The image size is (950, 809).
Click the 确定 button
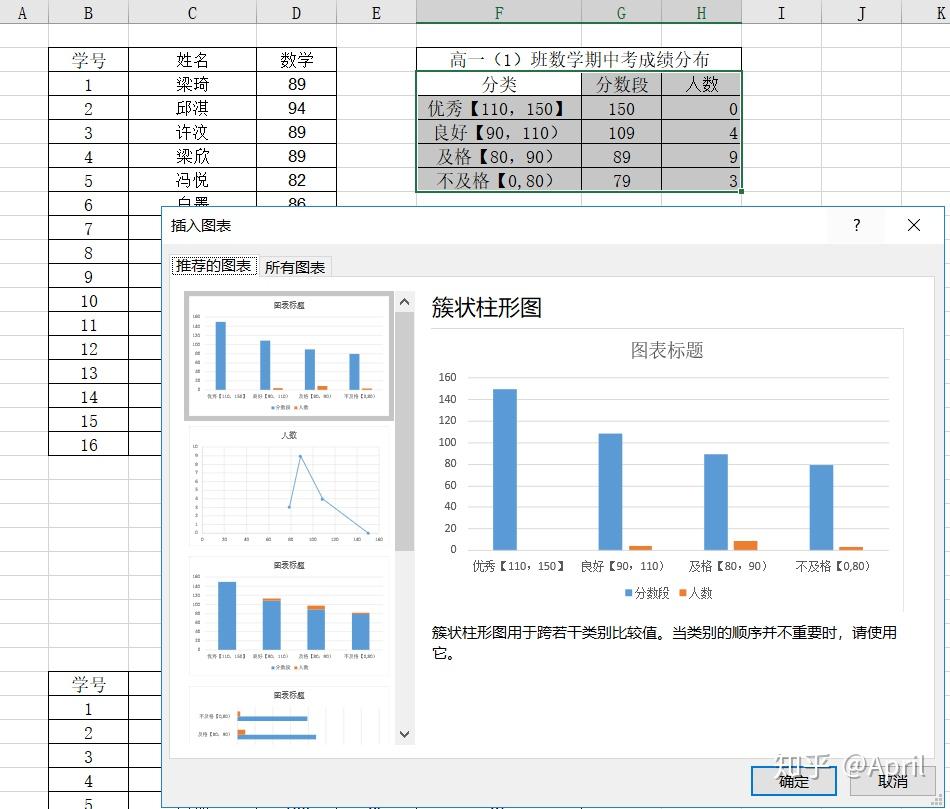(793, 781)
